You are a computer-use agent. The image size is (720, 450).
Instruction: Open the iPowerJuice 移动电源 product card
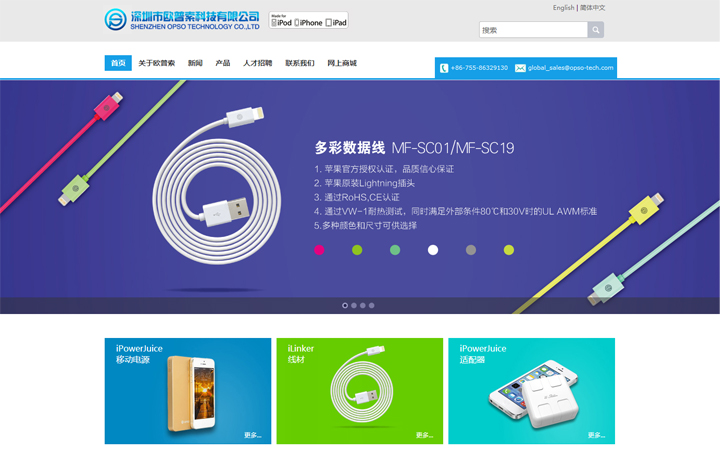pos(188,391)
